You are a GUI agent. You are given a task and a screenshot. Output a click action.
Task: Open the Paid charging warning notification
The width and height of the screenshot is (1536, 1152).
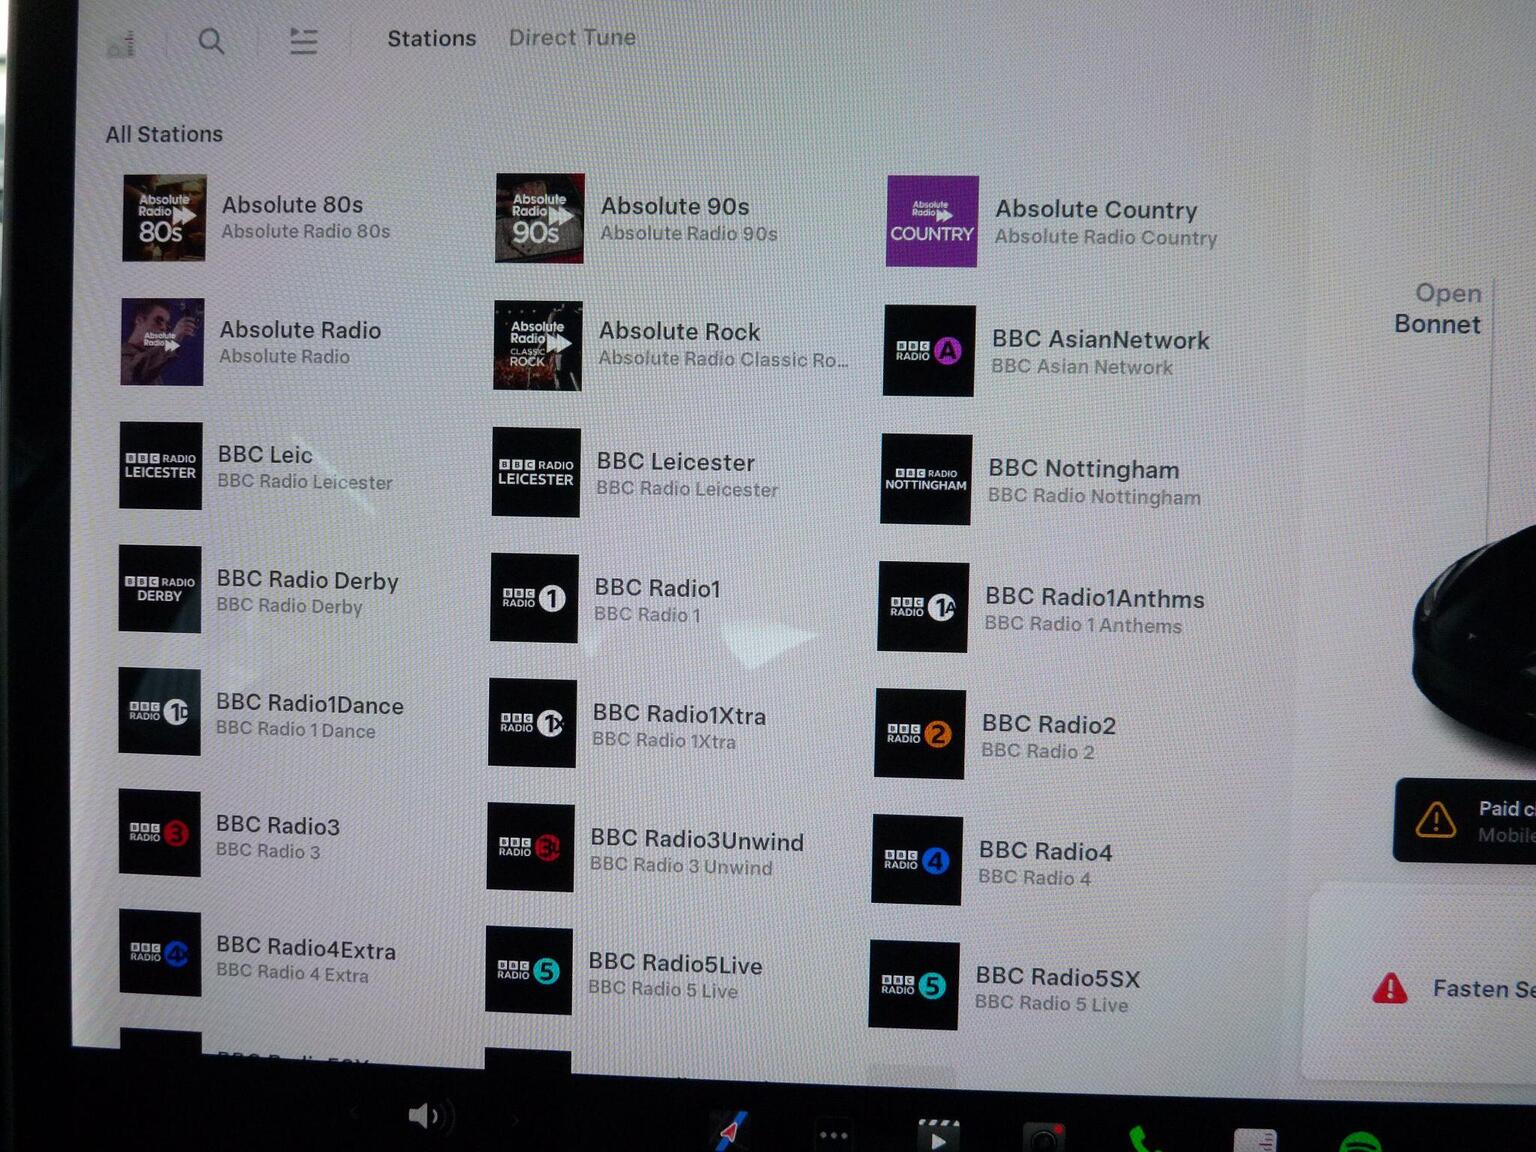(1467, 821)
